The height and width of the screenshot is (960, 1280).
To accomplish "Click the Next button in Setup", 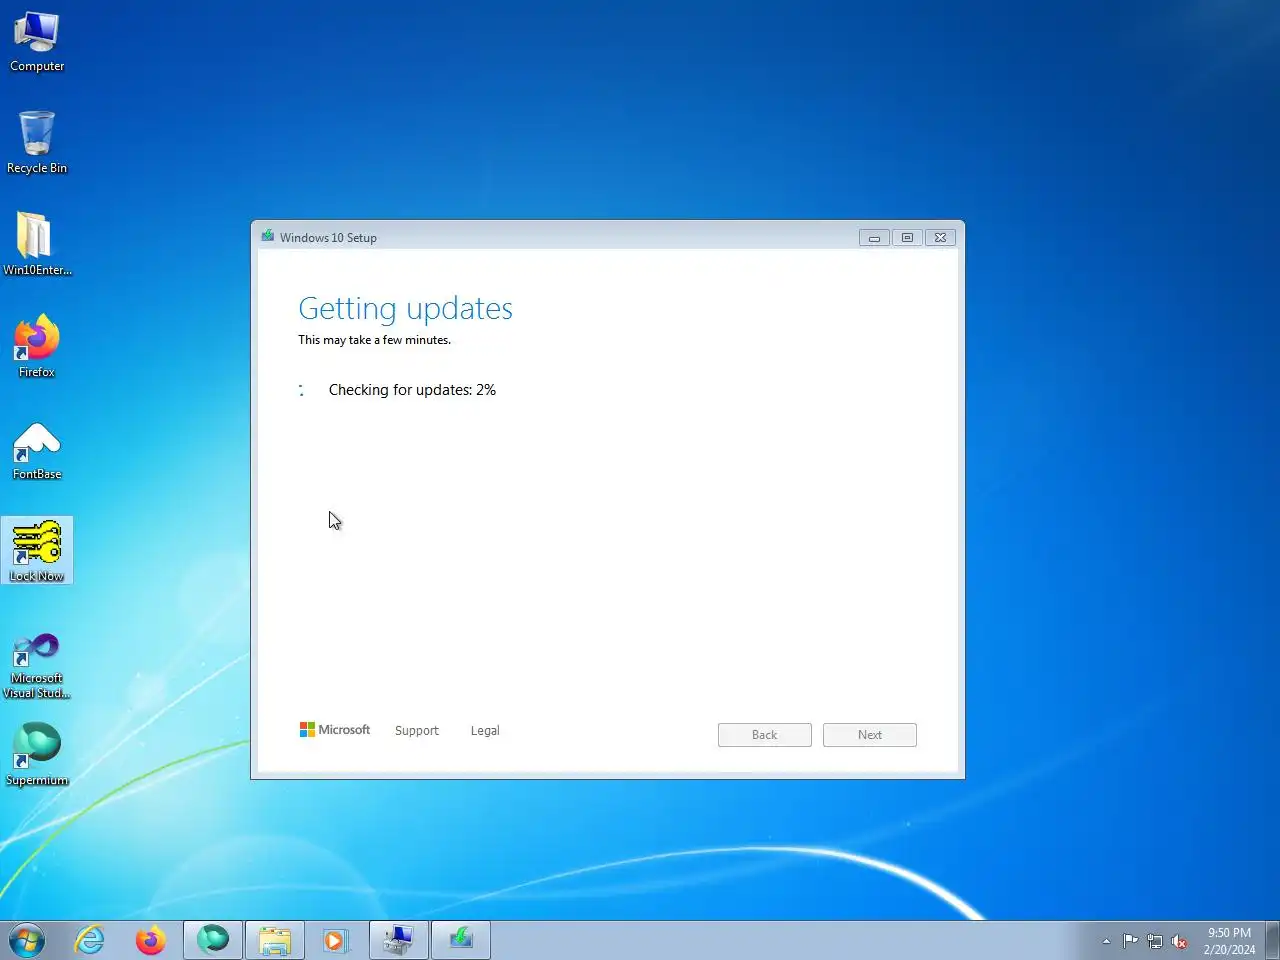I will click(x=870, y=735).
